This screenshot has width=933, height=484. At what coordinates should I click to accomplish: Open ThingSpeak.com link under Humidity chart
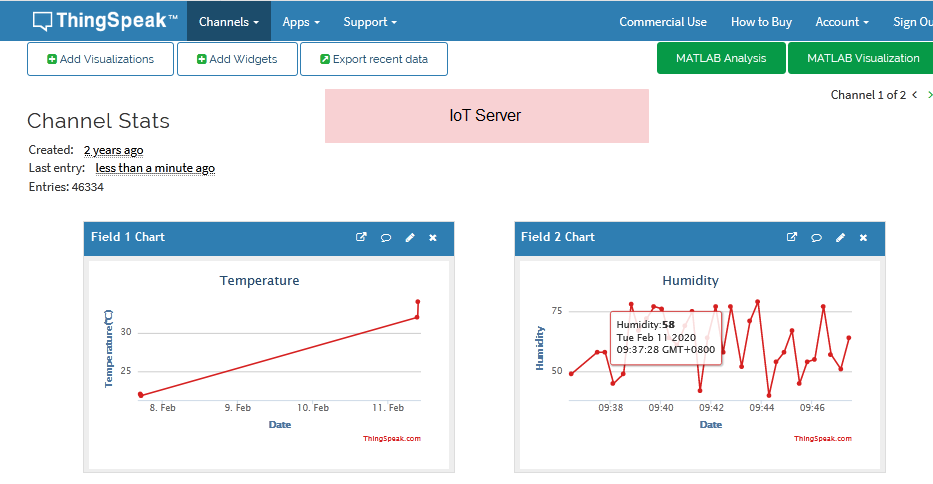coord(822,439)
